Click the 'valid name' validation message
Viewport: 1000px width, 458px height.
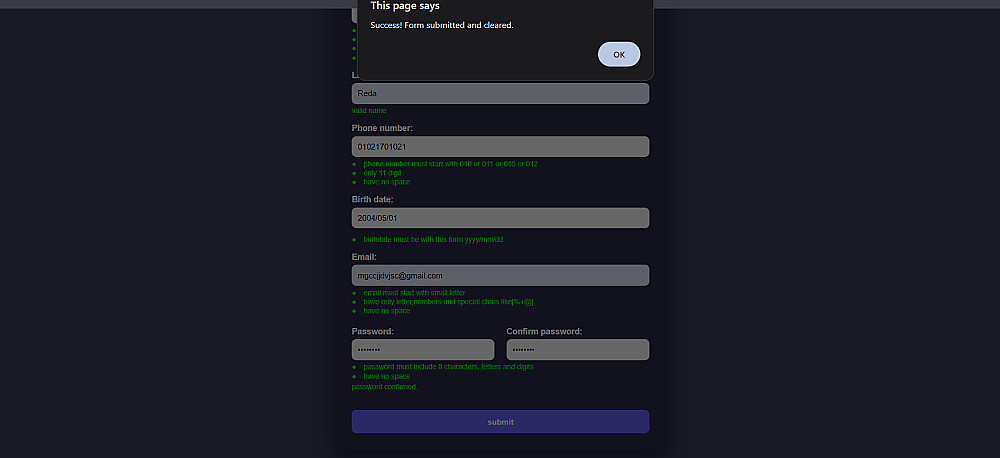[369, 110]
